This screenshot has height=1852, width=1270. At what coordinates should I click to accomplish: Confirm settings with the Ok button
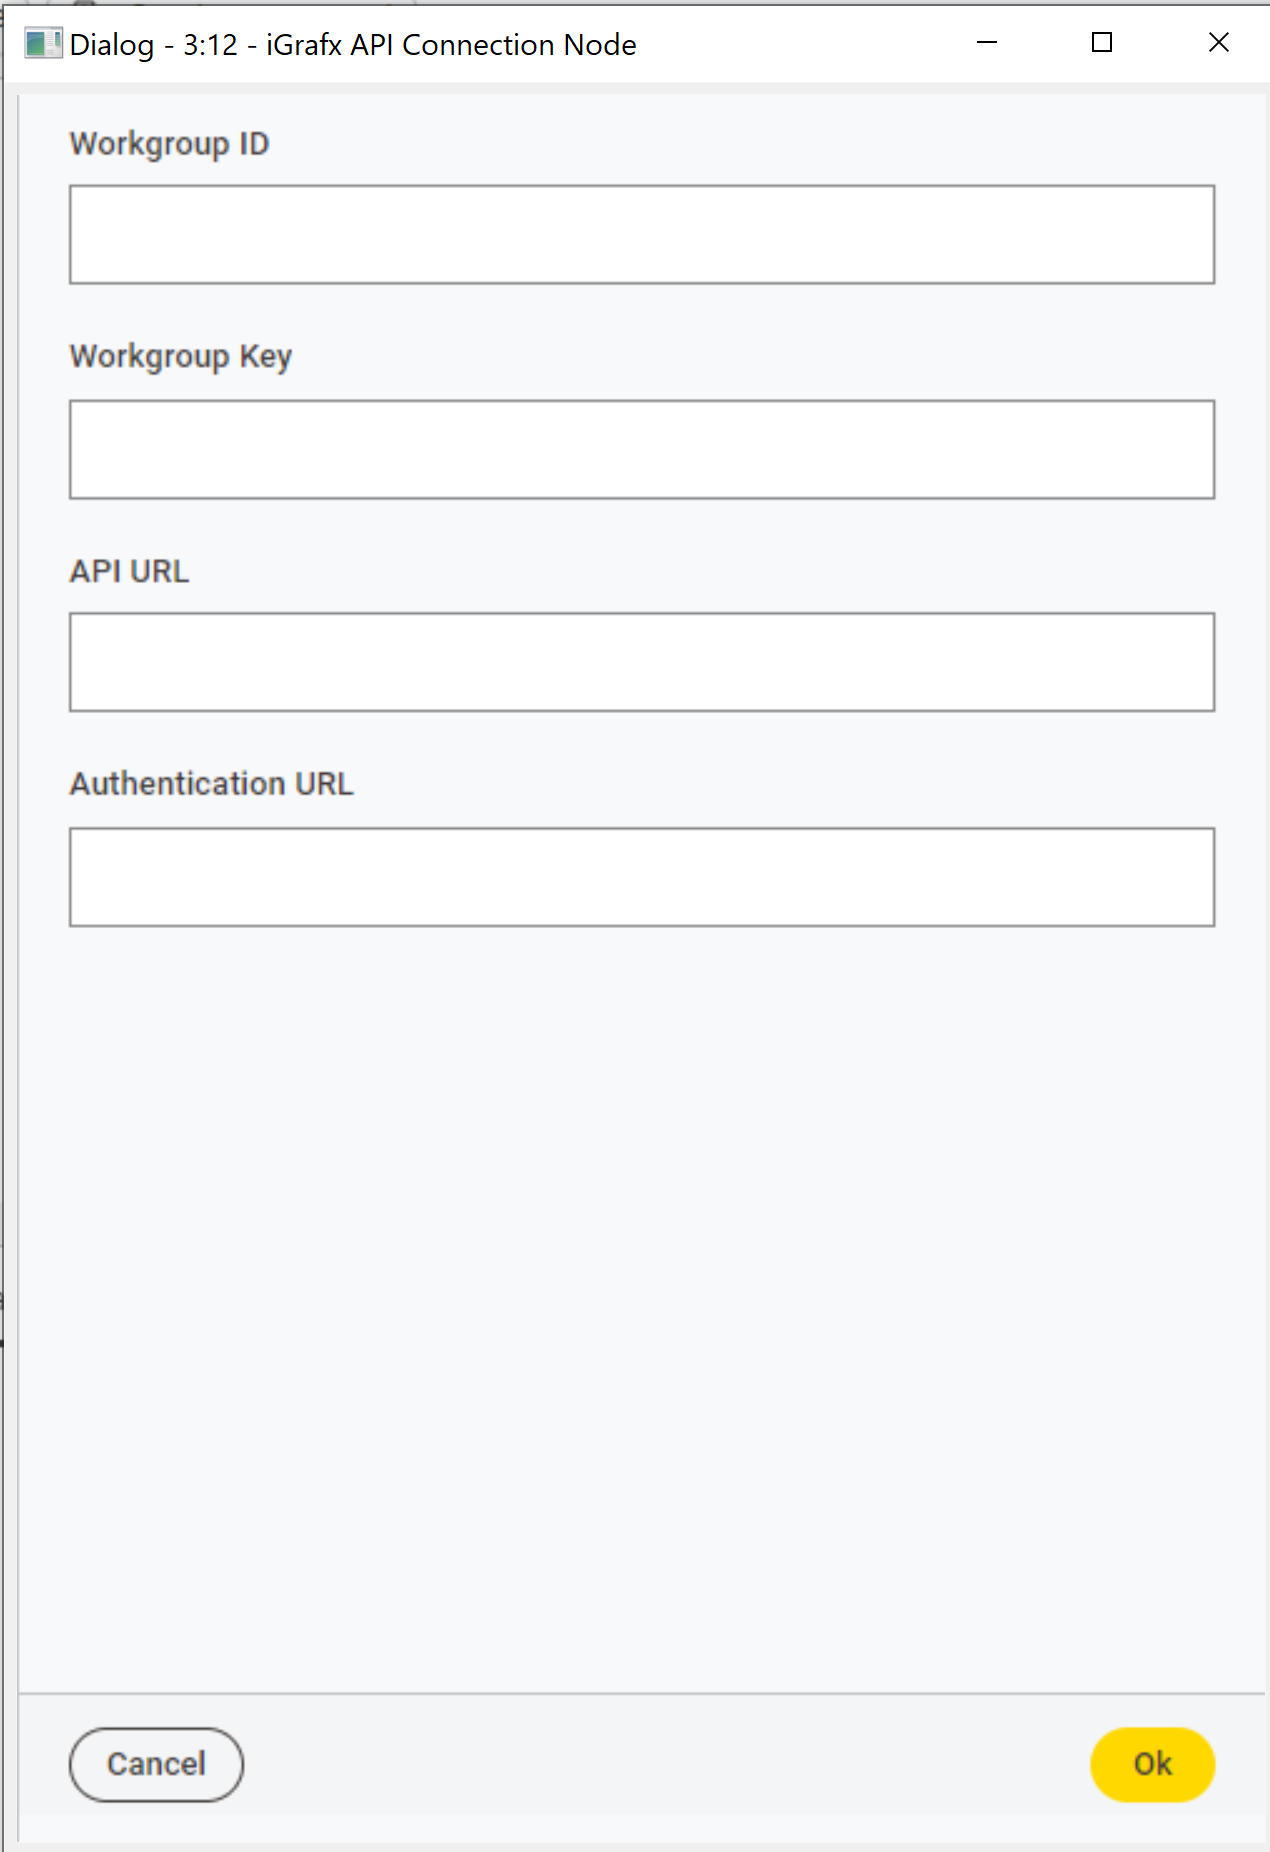(1152, 1764)
